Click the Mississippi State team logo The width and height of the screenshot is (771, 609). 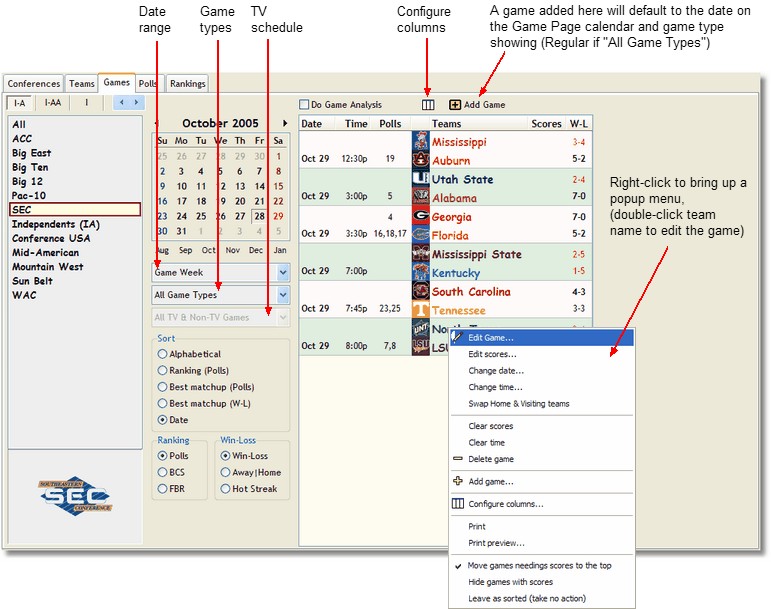pos(420,253)
